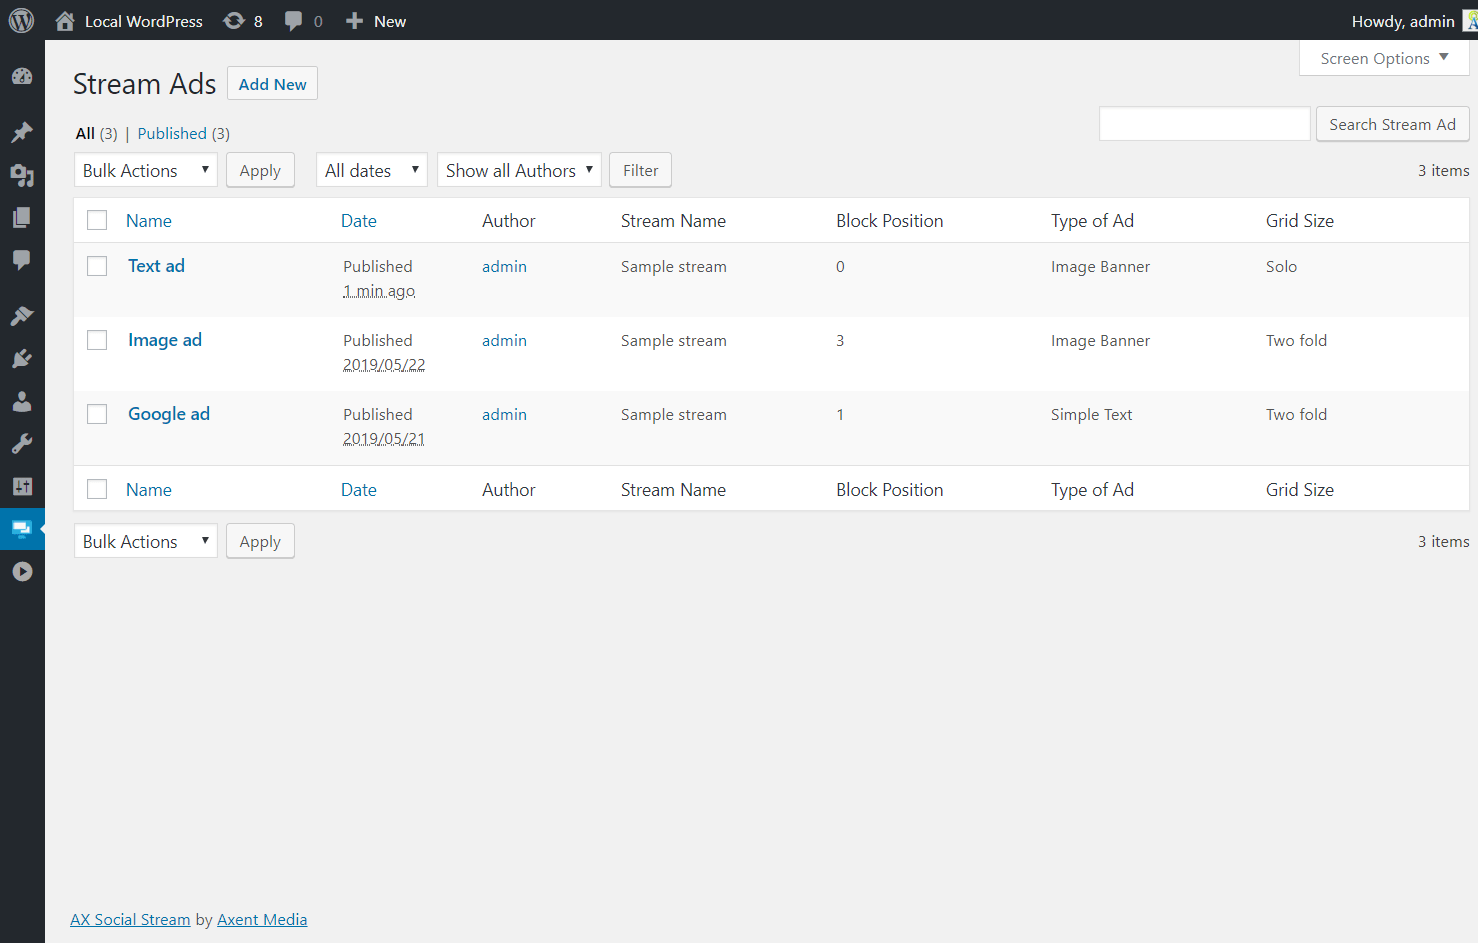Open Appearance via the paintbrush icon
This screenshot has height=943, width=1478.
[x=22, y=316]
